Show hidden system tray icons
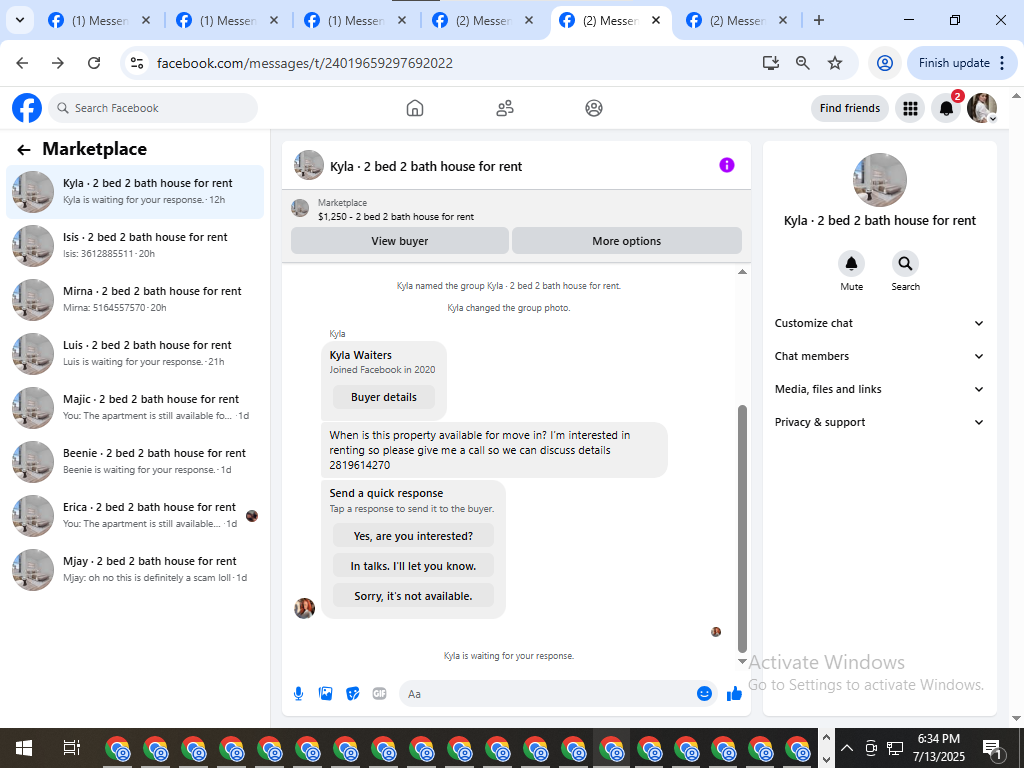 click(x=846, y=748)
